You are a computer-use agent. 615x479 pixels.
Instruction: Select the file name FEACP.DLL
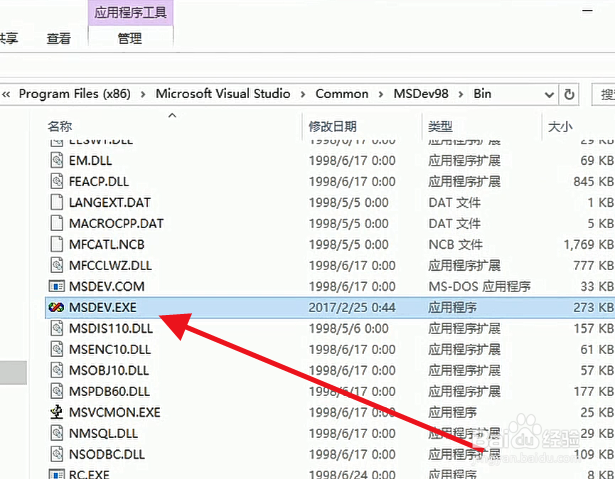pos(99,181)
